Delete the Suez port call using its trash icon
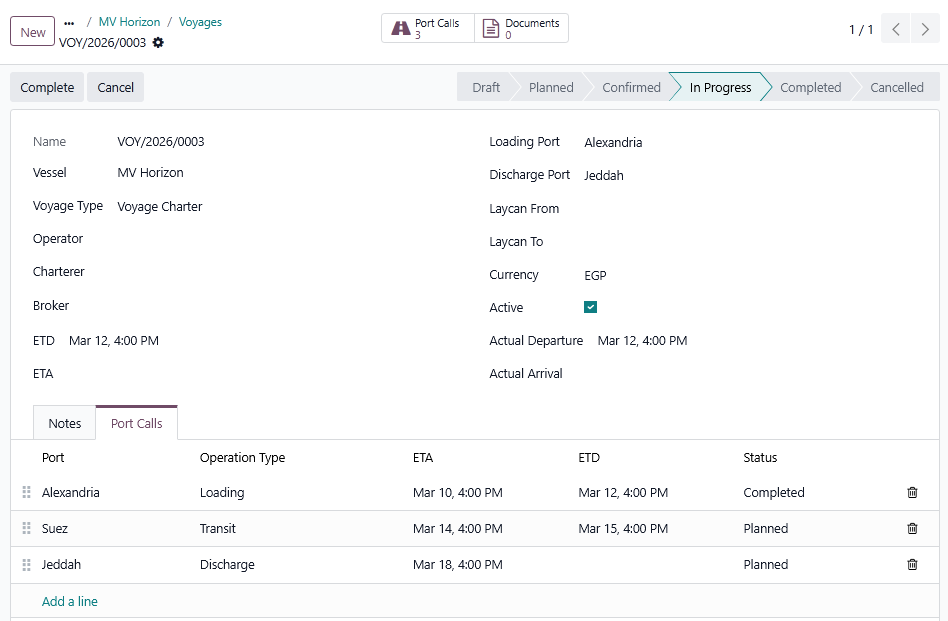948x621 pixels. (x=911, y=528)
